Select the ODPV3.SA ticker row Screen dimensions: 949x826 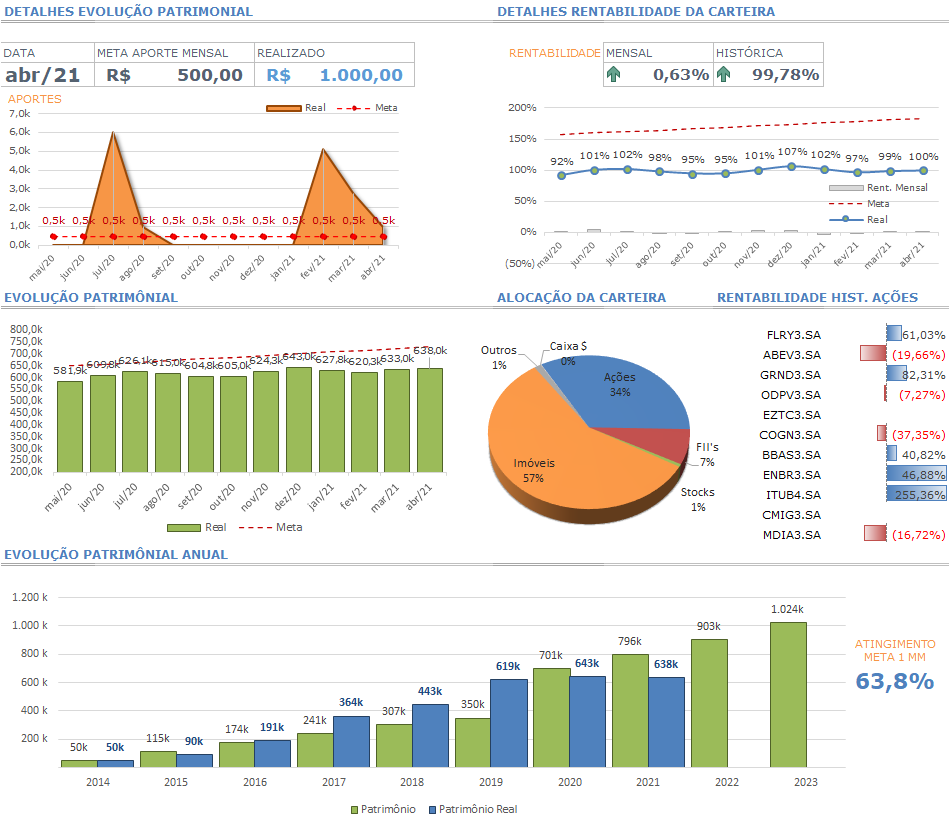click(791, 395)
